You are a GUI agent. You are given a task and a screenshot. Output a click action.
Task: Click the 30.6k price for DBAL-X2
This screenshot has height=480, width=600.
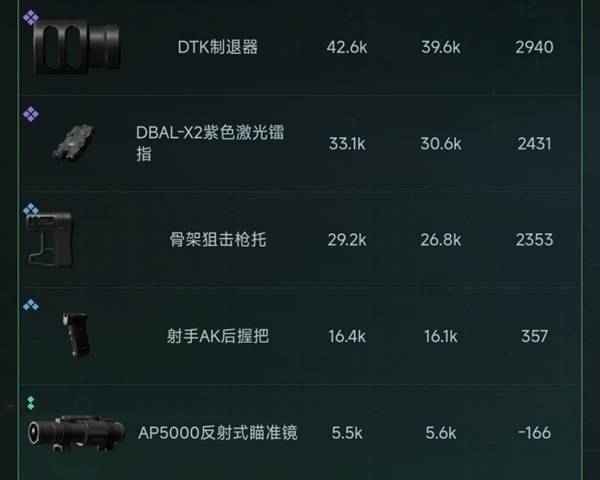click(440, 144)
